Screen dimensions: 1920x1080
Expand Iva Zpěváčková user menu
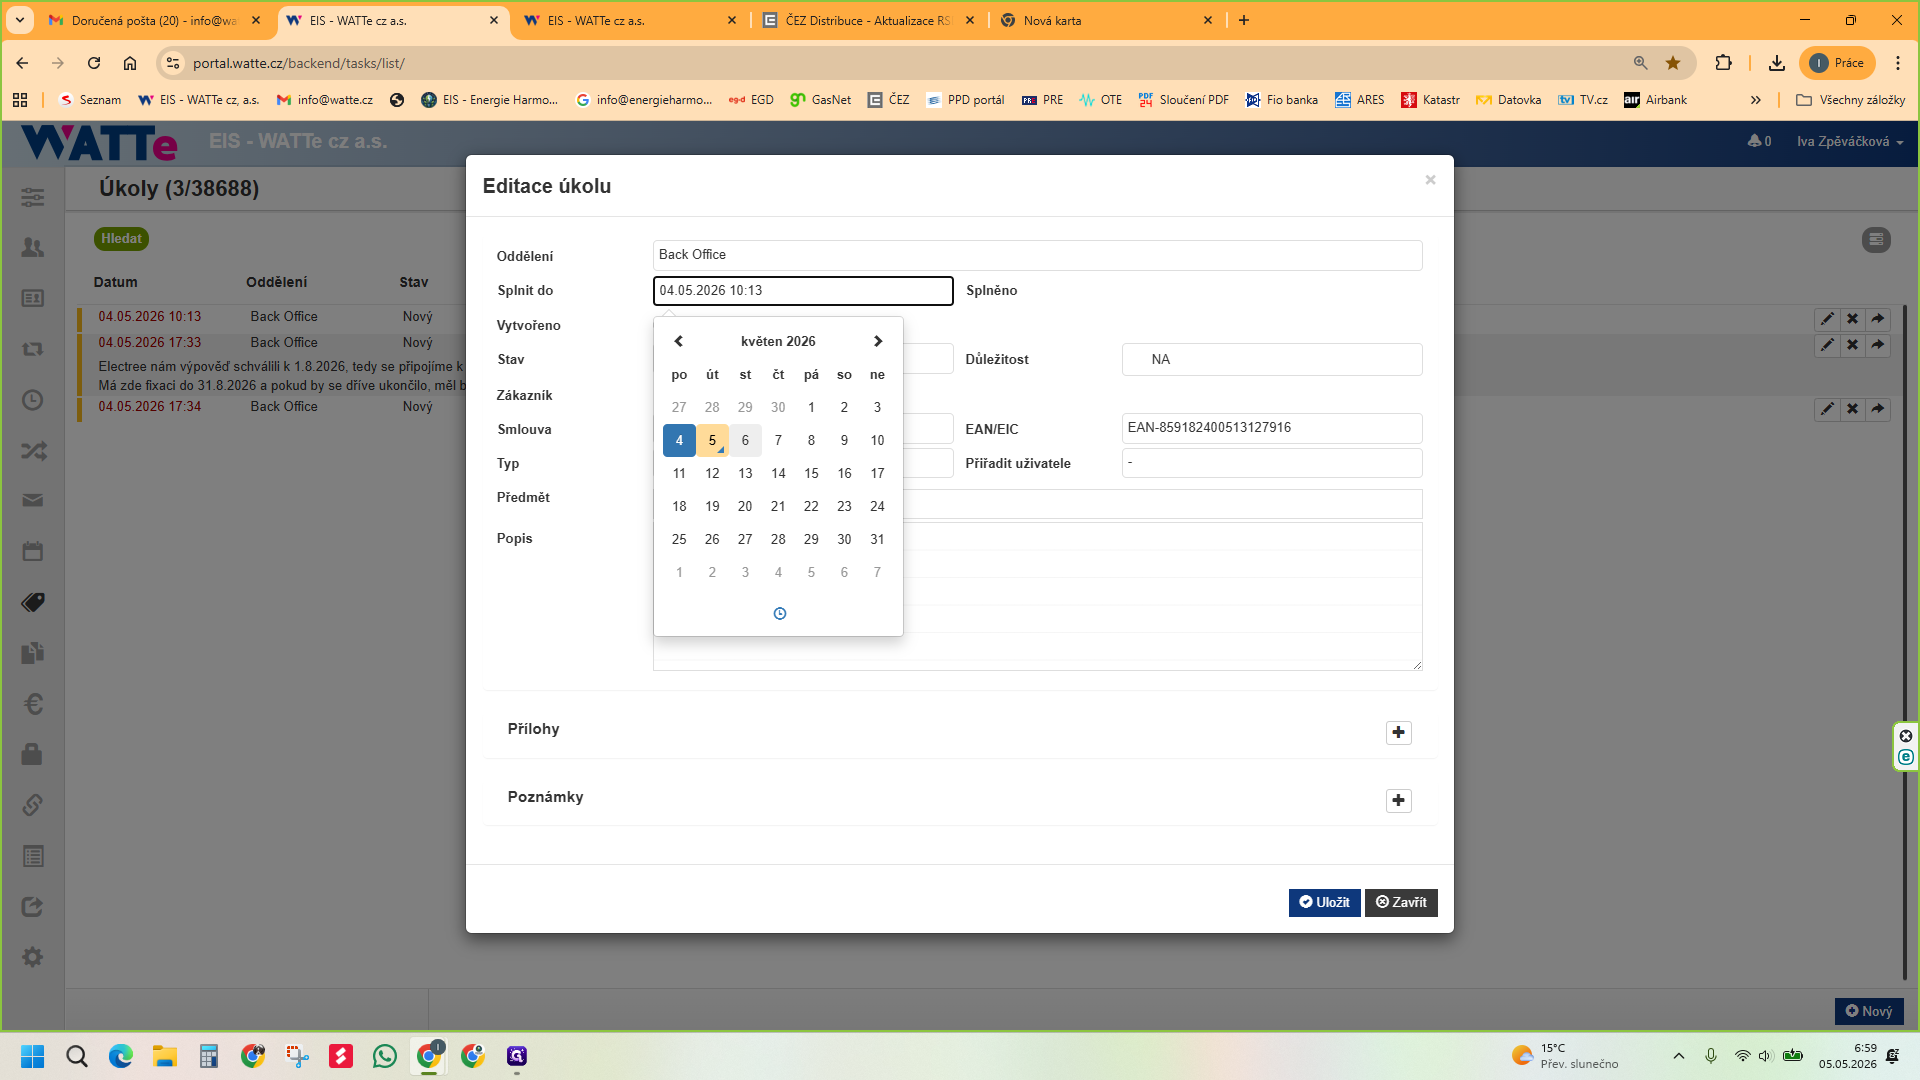1850,141
